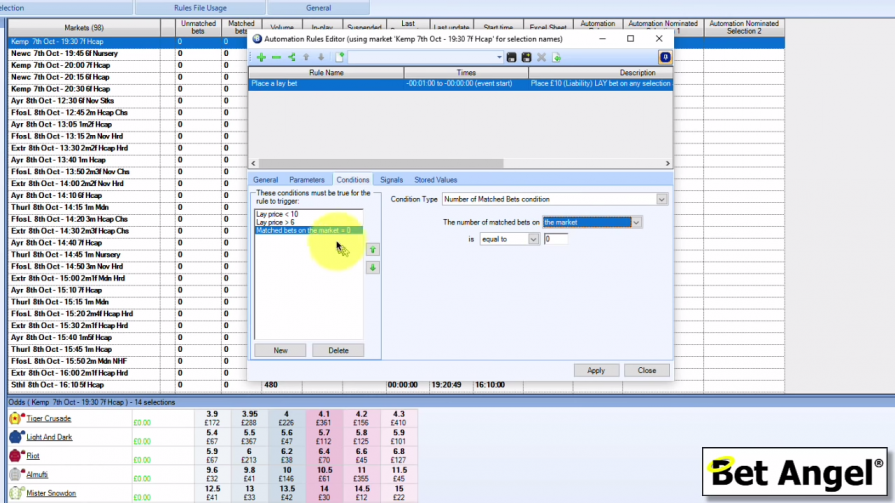Toggle the pin icon at the editor toolbar's right
Viewport: 895px width, 503px height.
point(665,57)
